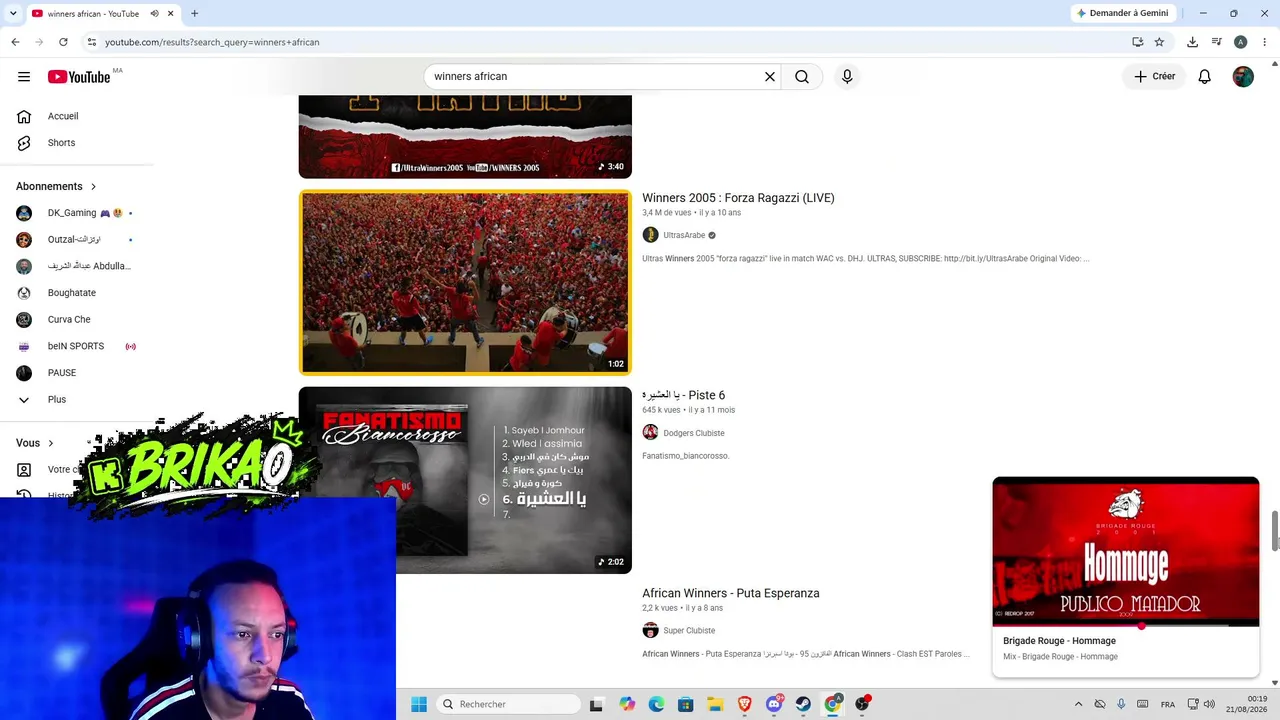The image size is (1280, 720).
Task: Click the Créer button
Action: pyautogui.click(x=1154, y=76)
